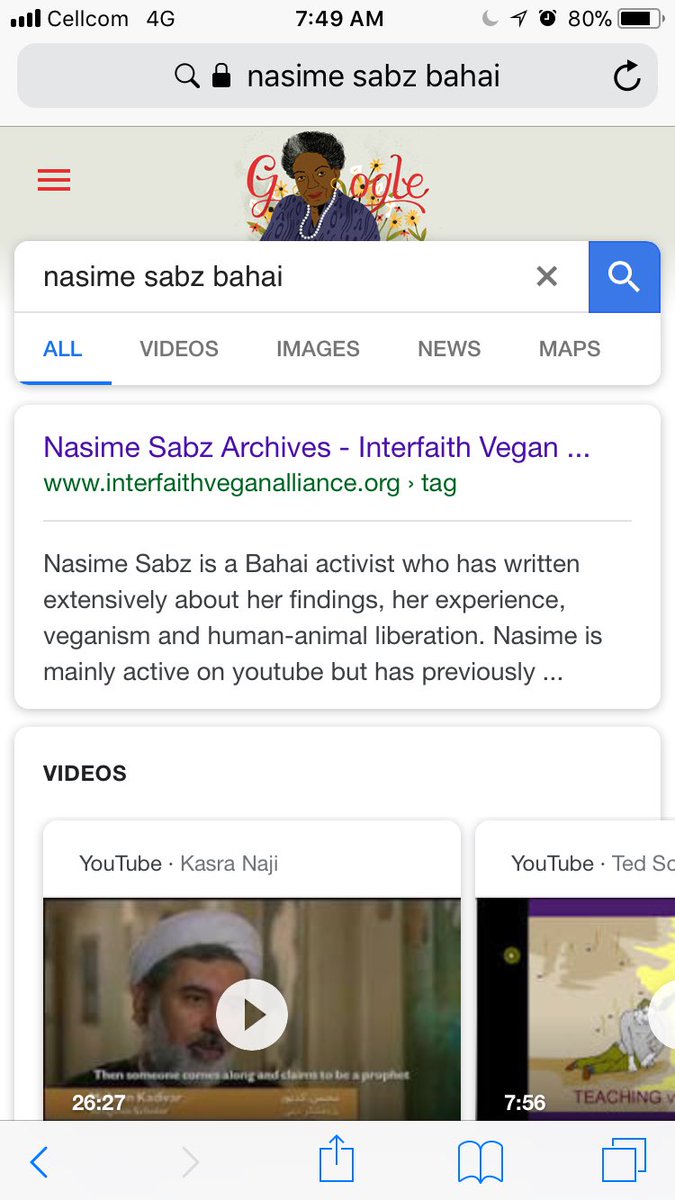Clear the search query with the X icon
Image resolution: width=675 pixels, height=1200 pixels.
547,277
